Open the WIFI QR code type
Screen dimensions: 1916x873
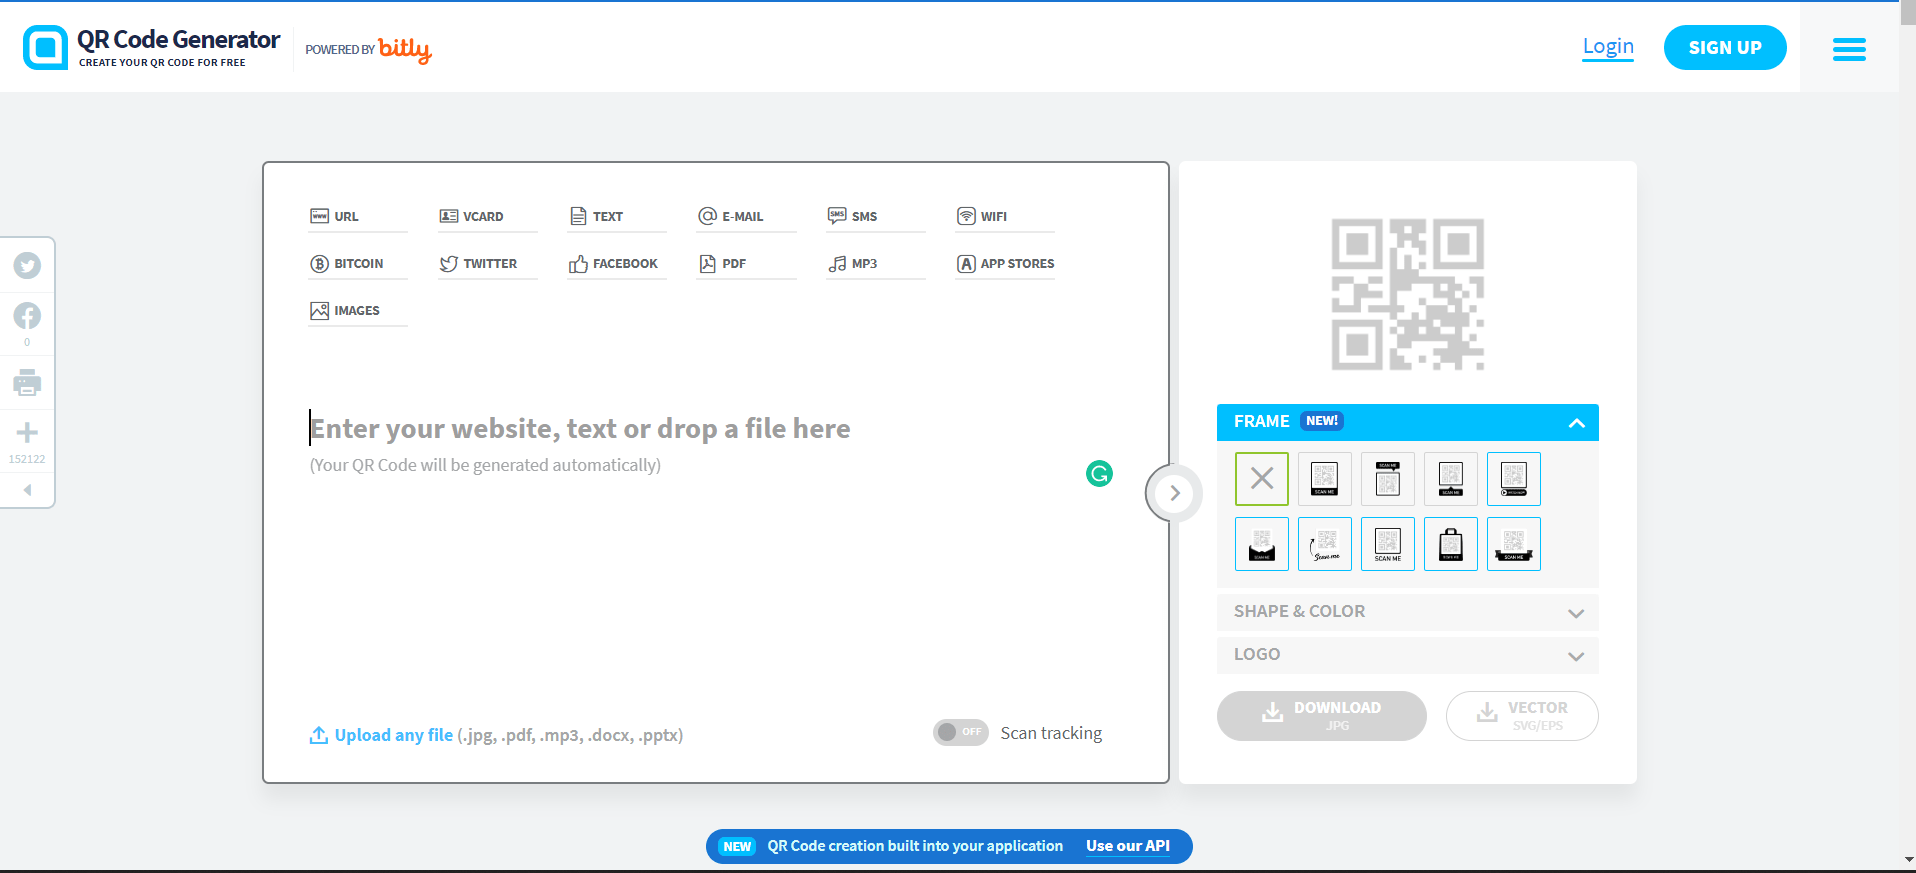[1005, 216]
